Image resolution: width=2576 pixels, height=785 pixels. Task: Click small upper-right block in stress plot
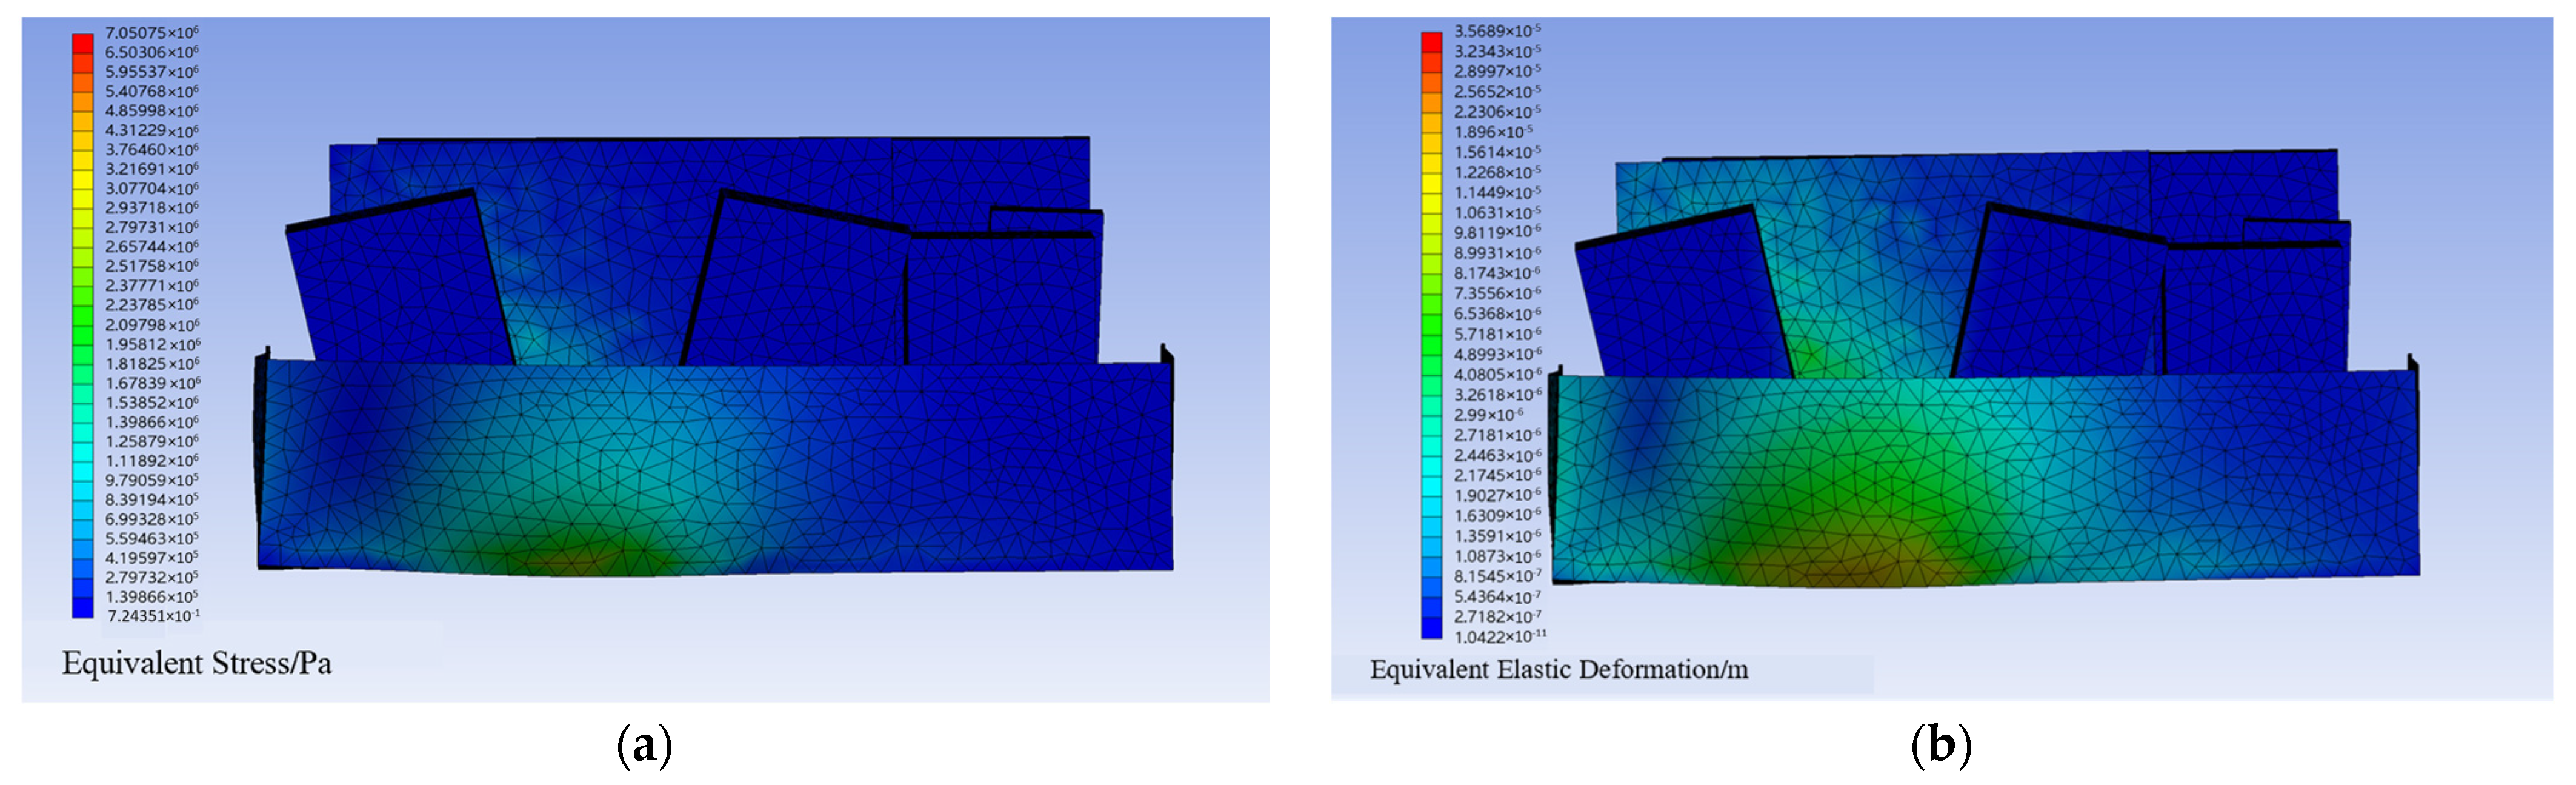pos(1045,221)
